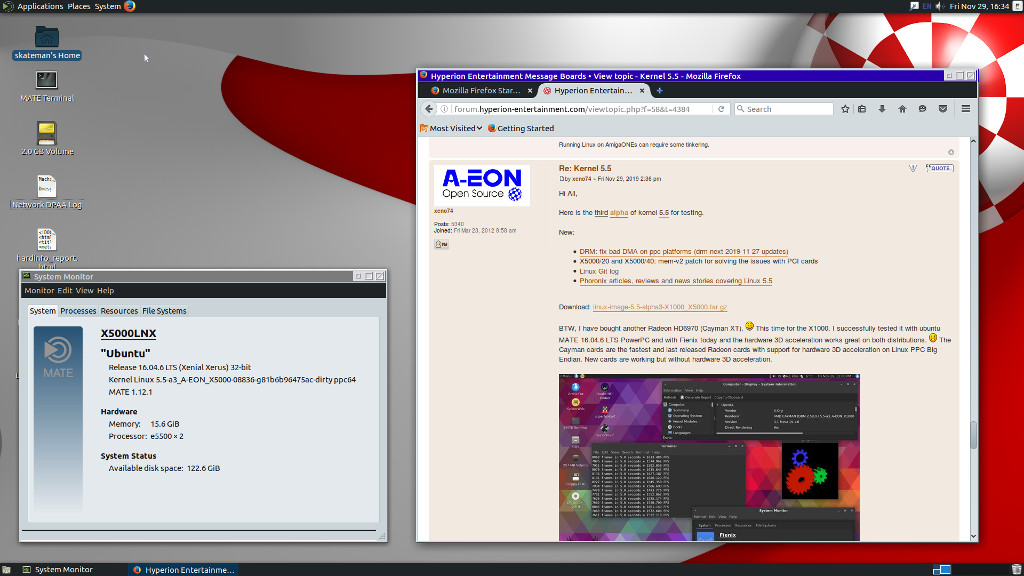This screenshot has height=576, width=1024.
Task: Open the Phoronix articles link
Action: coord(676,281)
